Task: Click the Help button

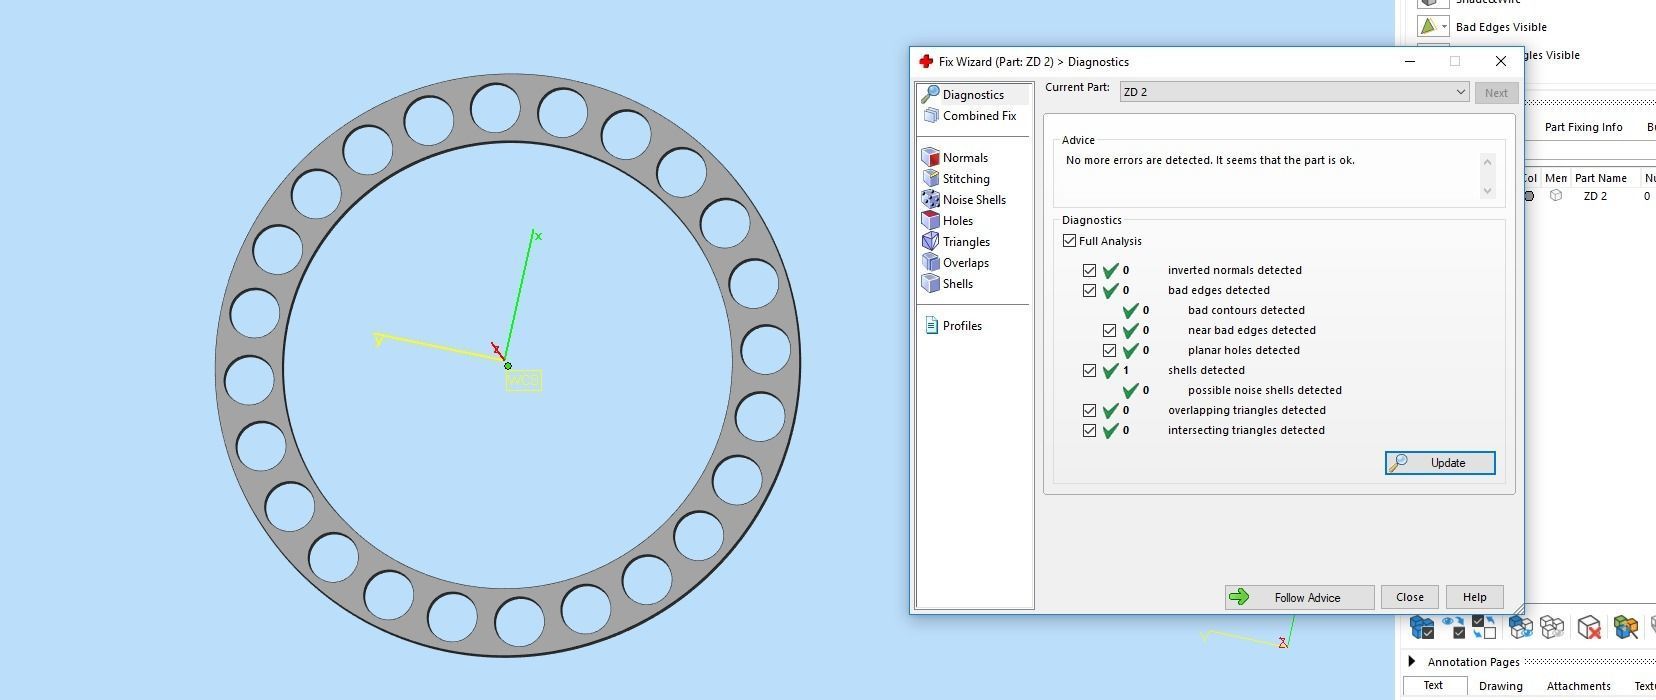Action: (x=1474, y=597)
